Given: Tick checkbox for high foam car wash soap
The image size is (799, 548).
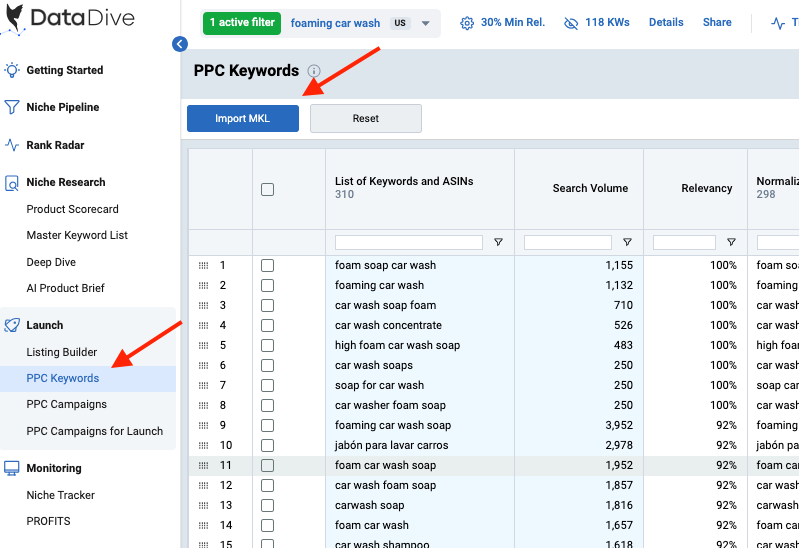Looking at the screenshot, I should tap(268, 346).
